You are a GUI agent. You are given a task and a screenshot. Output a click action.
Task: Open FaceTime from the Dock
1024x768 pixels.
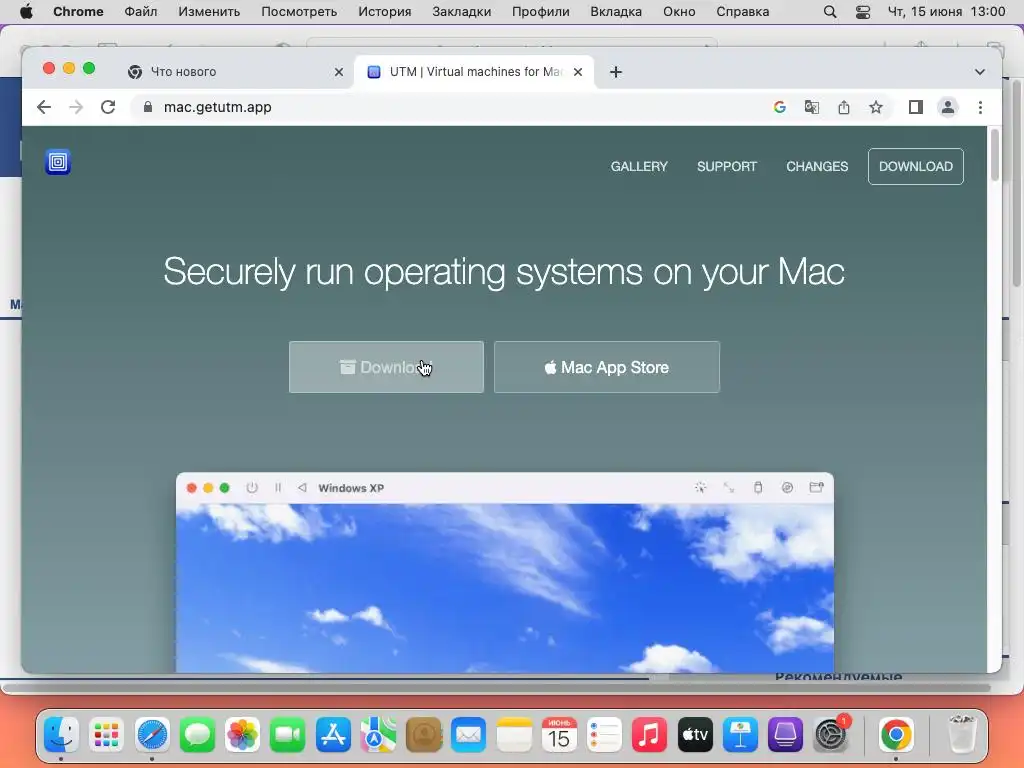point(287,735)
